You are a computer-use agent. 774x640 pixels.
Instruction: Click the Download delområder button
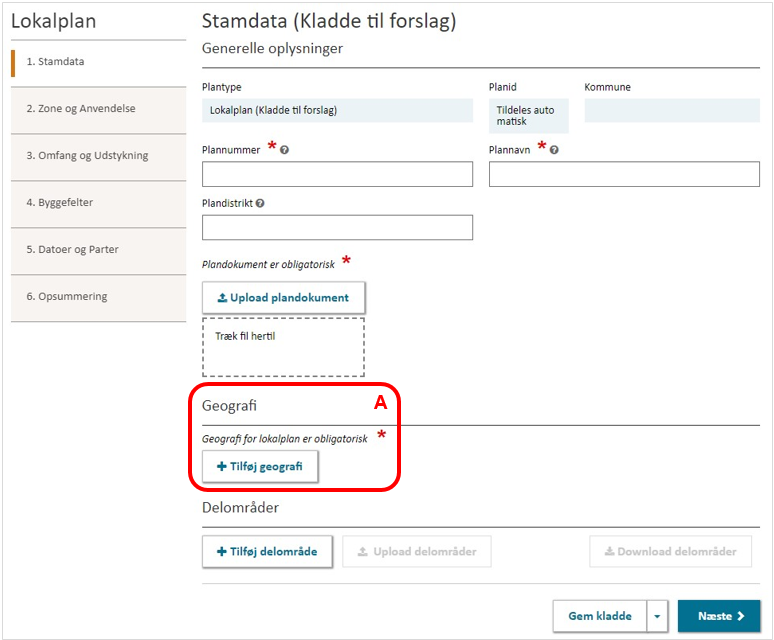click(670, 551)
